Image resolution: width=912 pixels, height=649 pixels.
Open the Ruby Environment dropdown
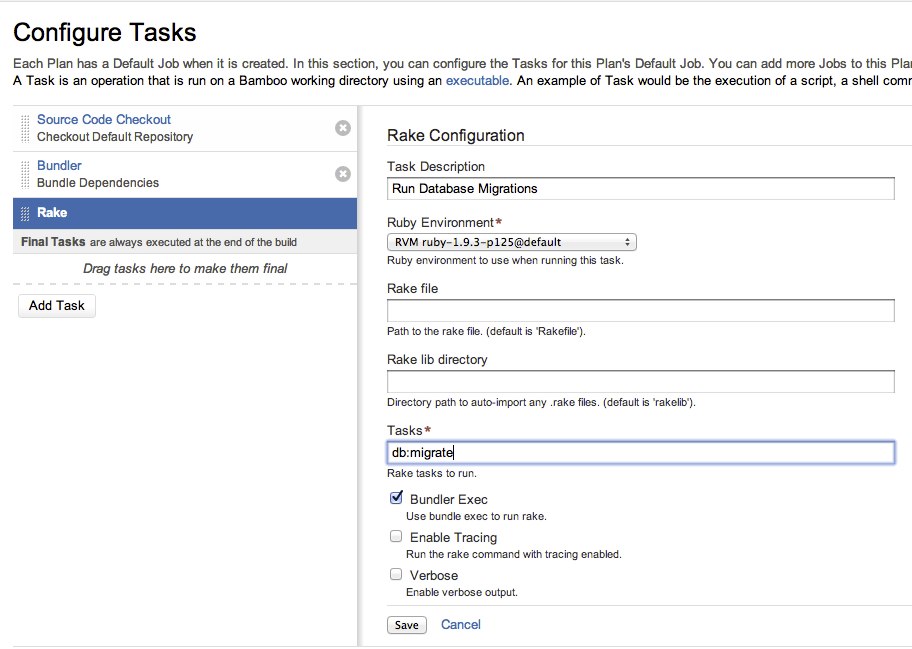click(x=512, y=242)
